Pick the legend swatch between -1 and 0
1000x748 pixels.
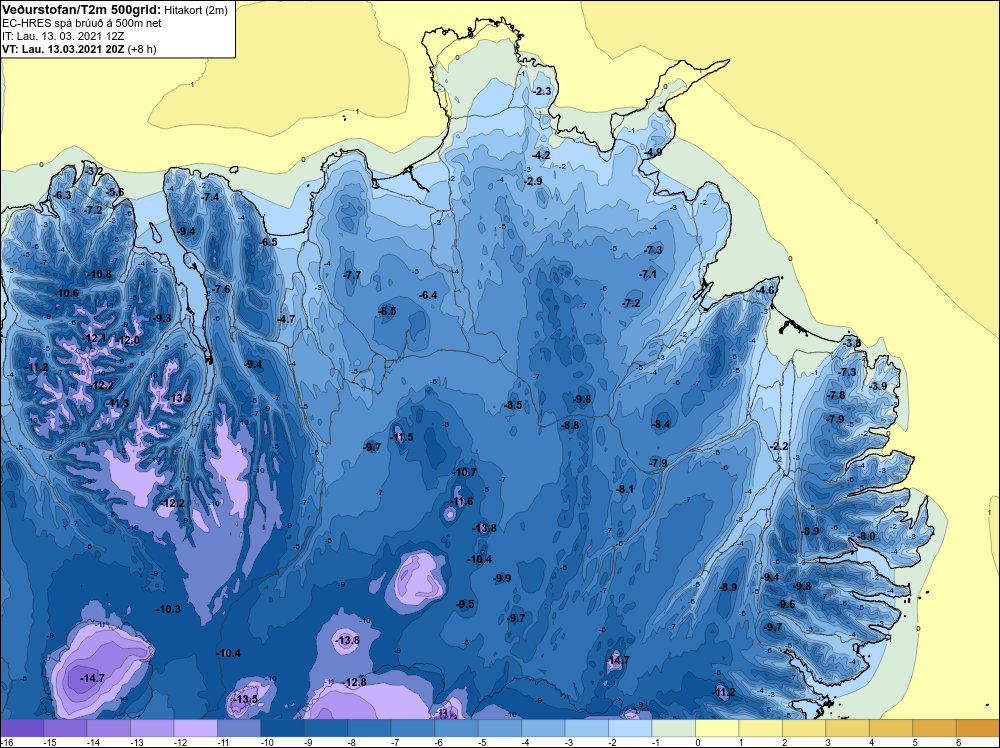673,728
